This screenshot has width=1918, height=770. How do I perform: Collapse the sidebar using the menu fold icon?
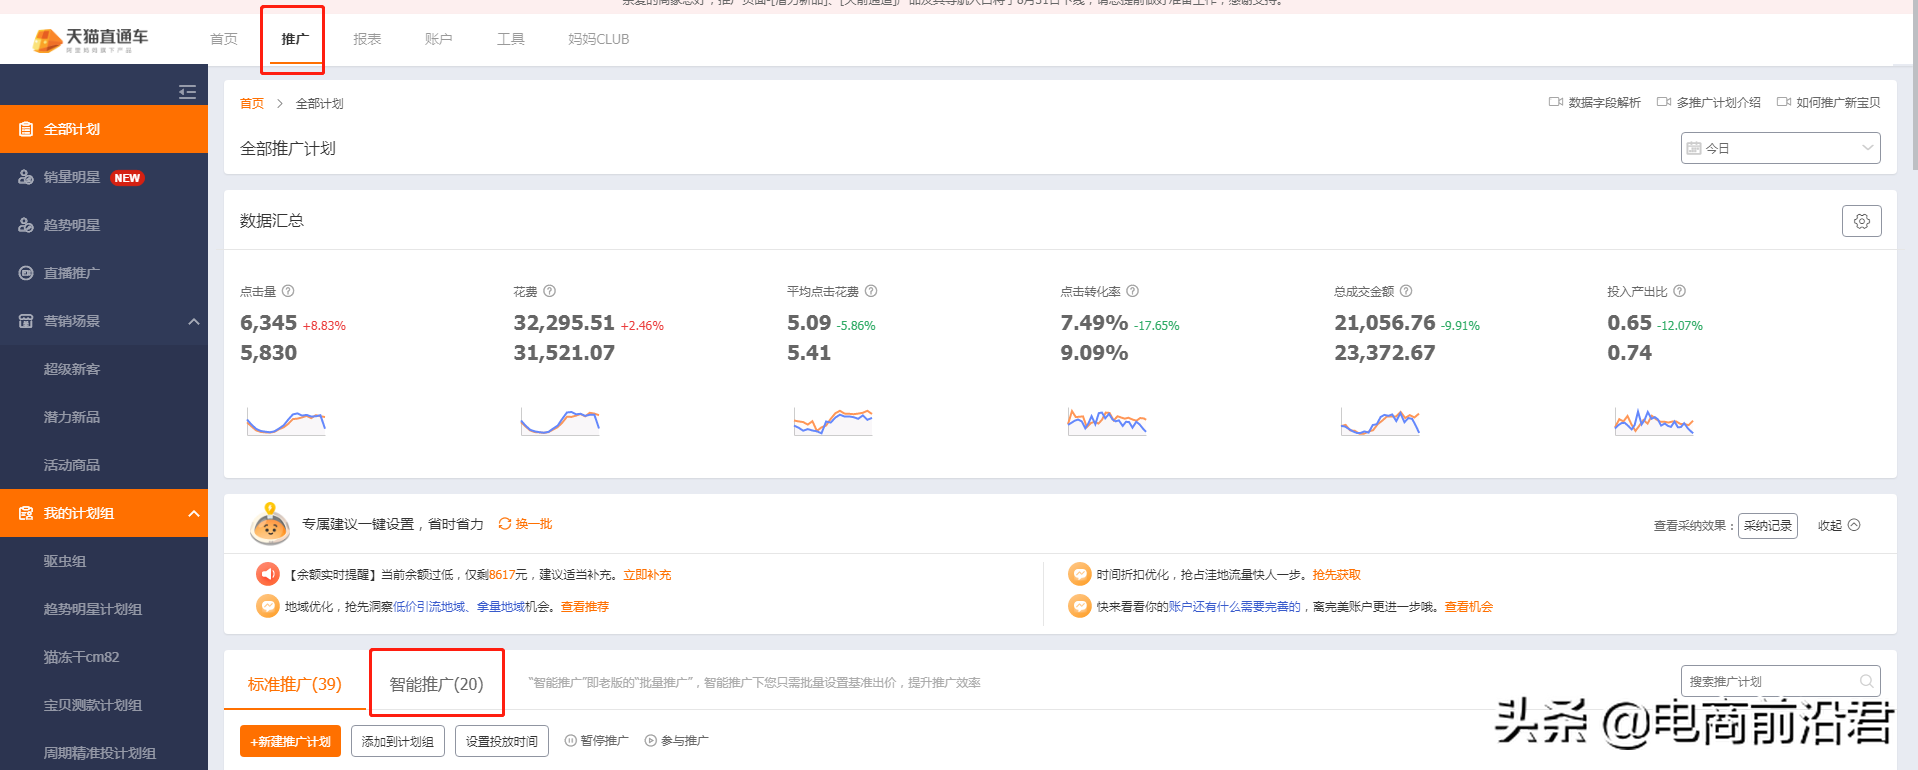pyautogui.click(x=187, y=92)
